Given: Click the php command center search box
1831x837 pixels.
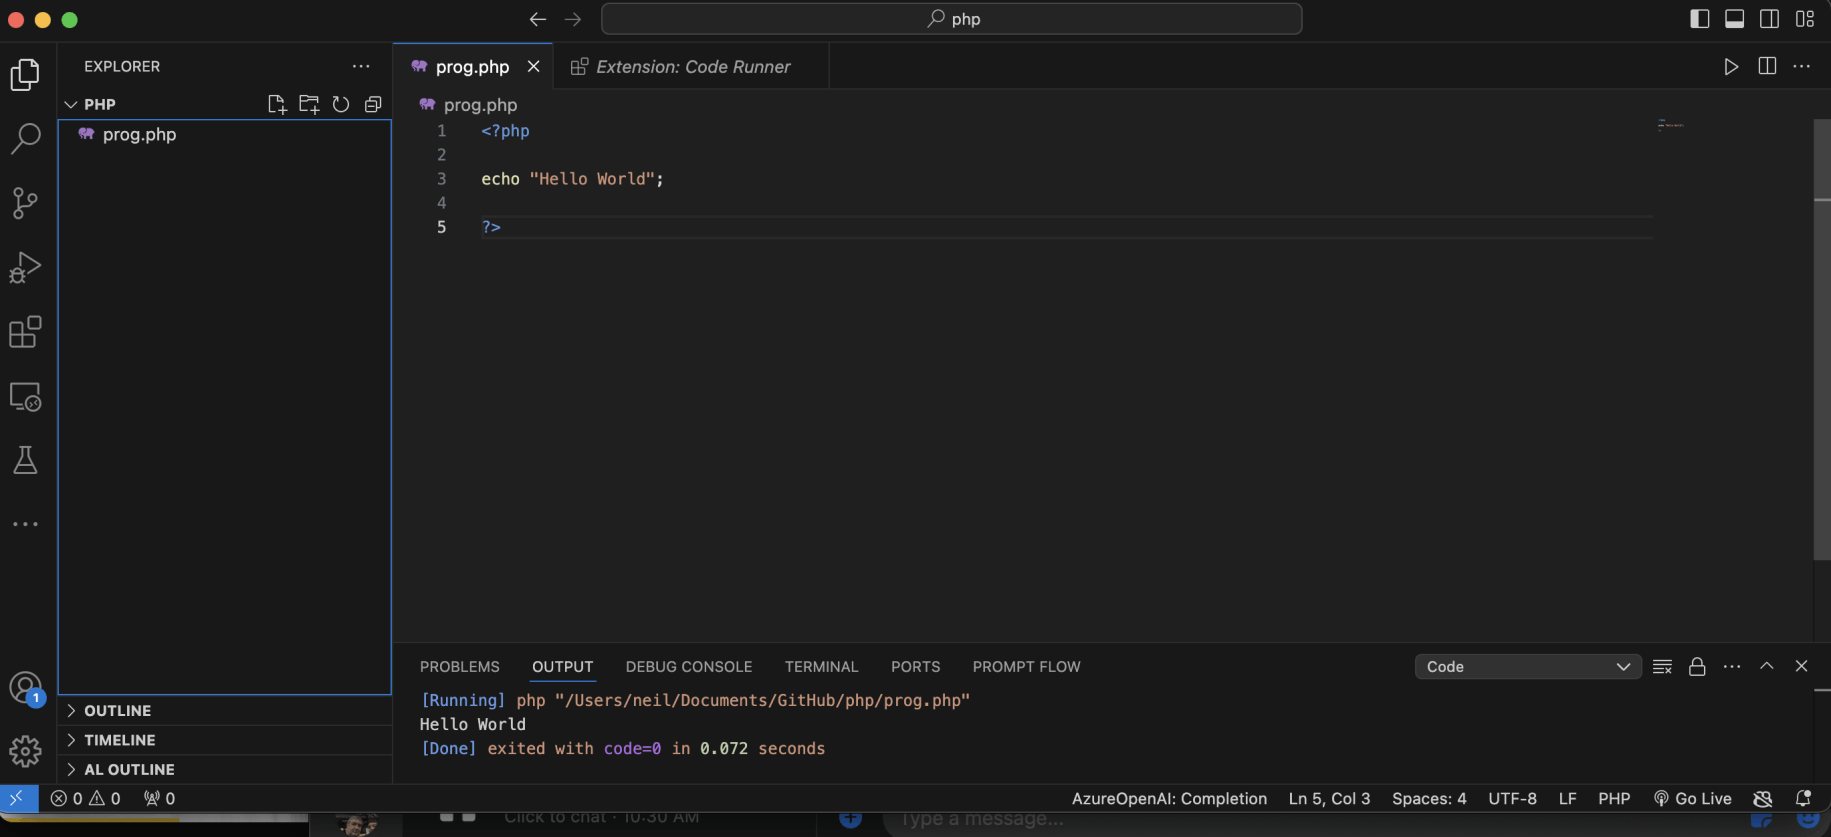Looking at the screenshot, I should (x=951, y=19).
